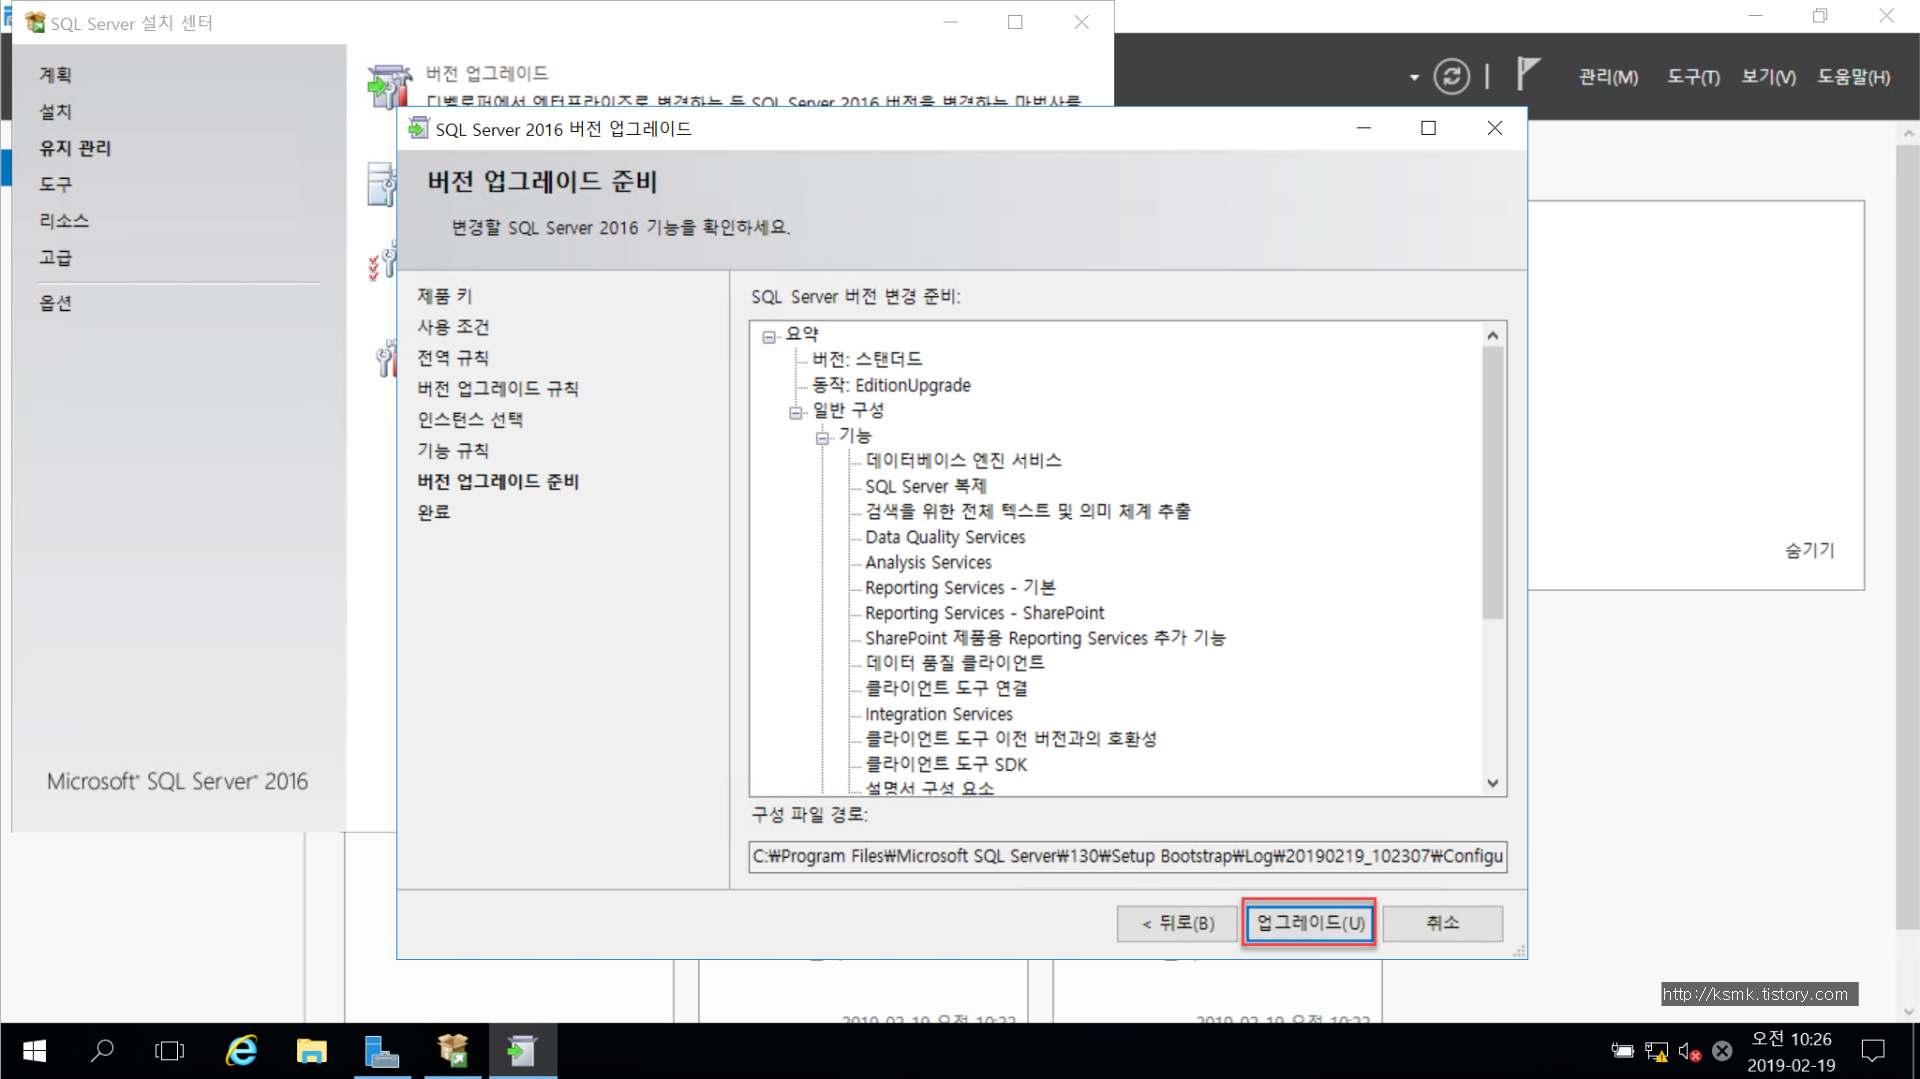Select 클라이언트 도구 연결 row
The image size is (1920, 1079).
pyautogui.click(x=945, y=688)
